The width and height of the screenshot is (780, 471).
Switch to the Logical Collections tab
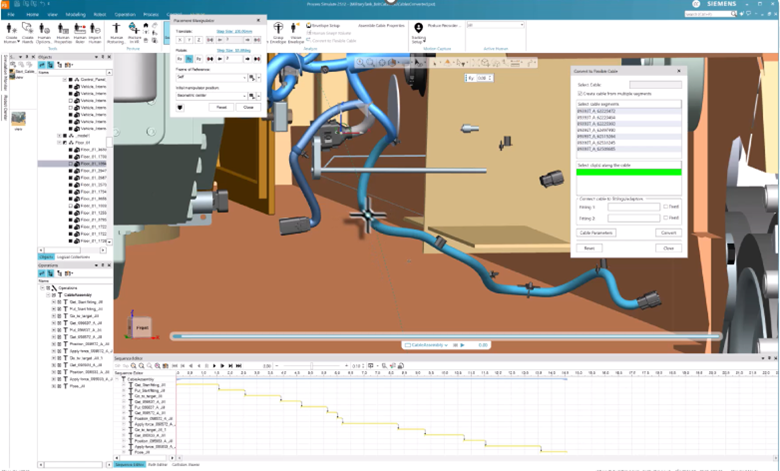click(72, 257)
